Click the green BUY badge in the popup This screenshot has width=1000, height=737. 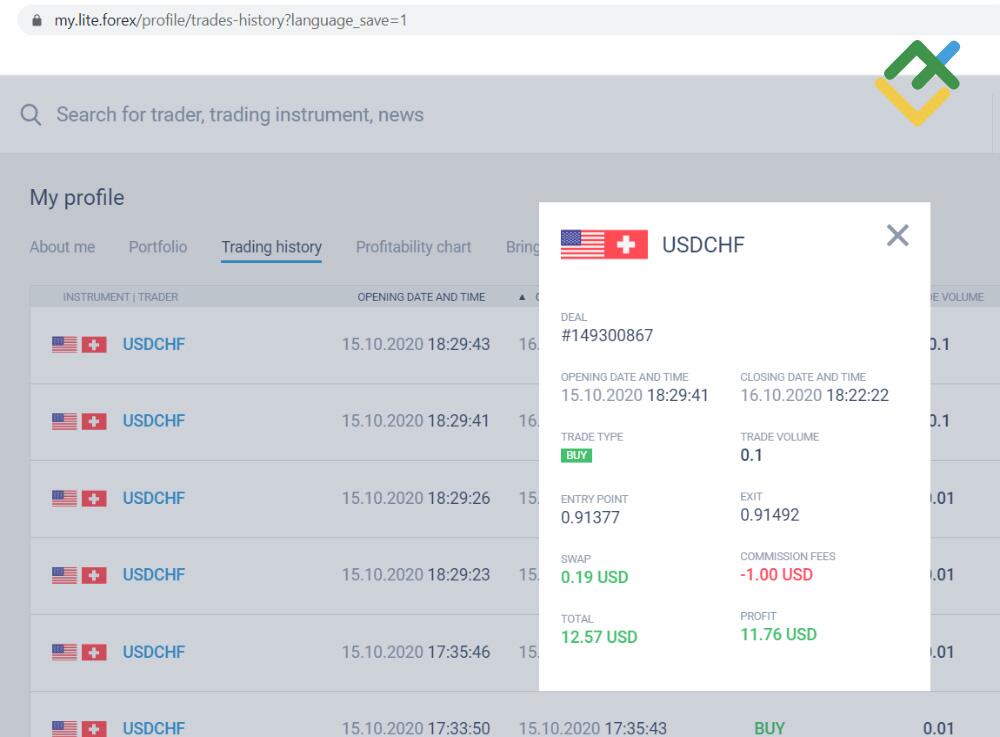tap(576, 456)
